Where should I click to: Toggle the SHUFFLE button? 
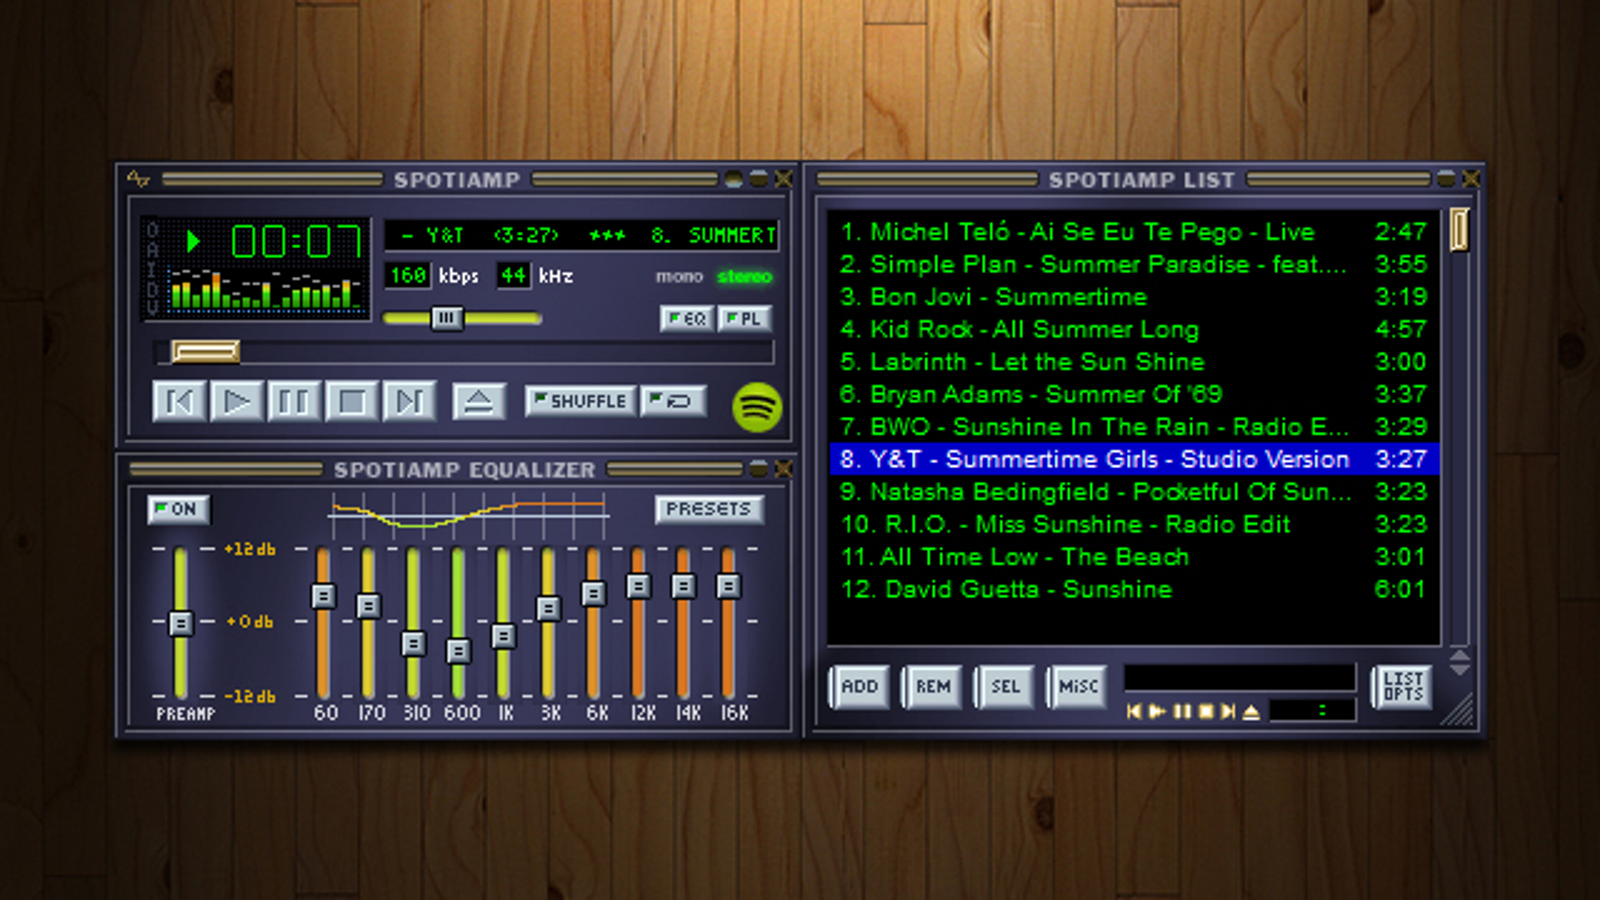tap(580, 401)
